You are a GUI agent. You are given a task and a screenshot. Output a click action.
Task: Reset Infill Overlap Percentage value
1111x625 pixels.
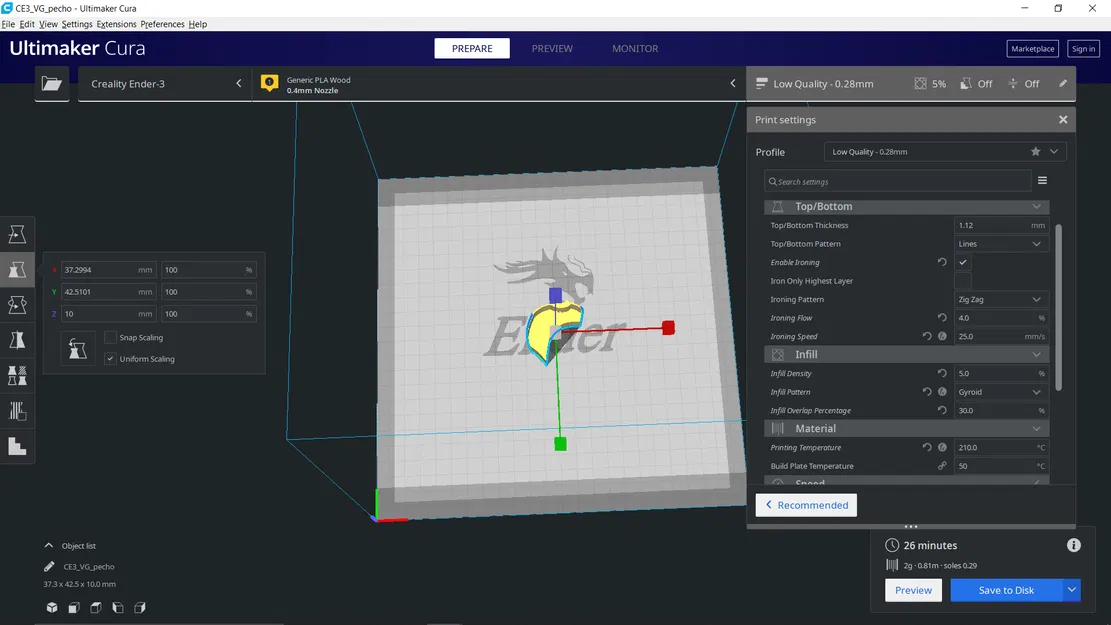(x=942, y=410)
